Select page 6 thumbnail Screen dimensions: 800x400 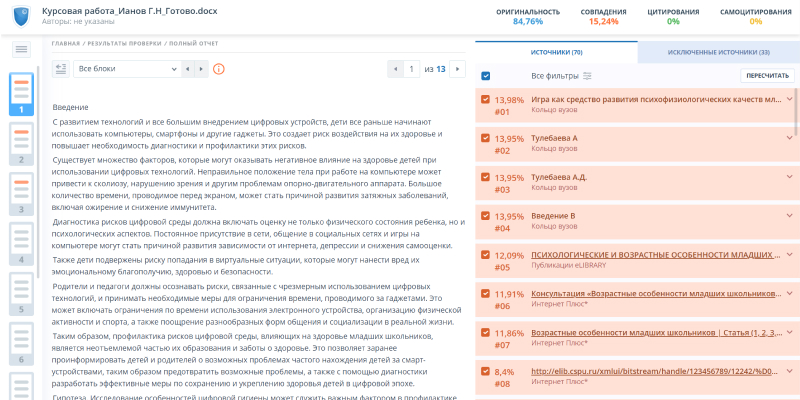pyautogui.click(x=21, y=344)
